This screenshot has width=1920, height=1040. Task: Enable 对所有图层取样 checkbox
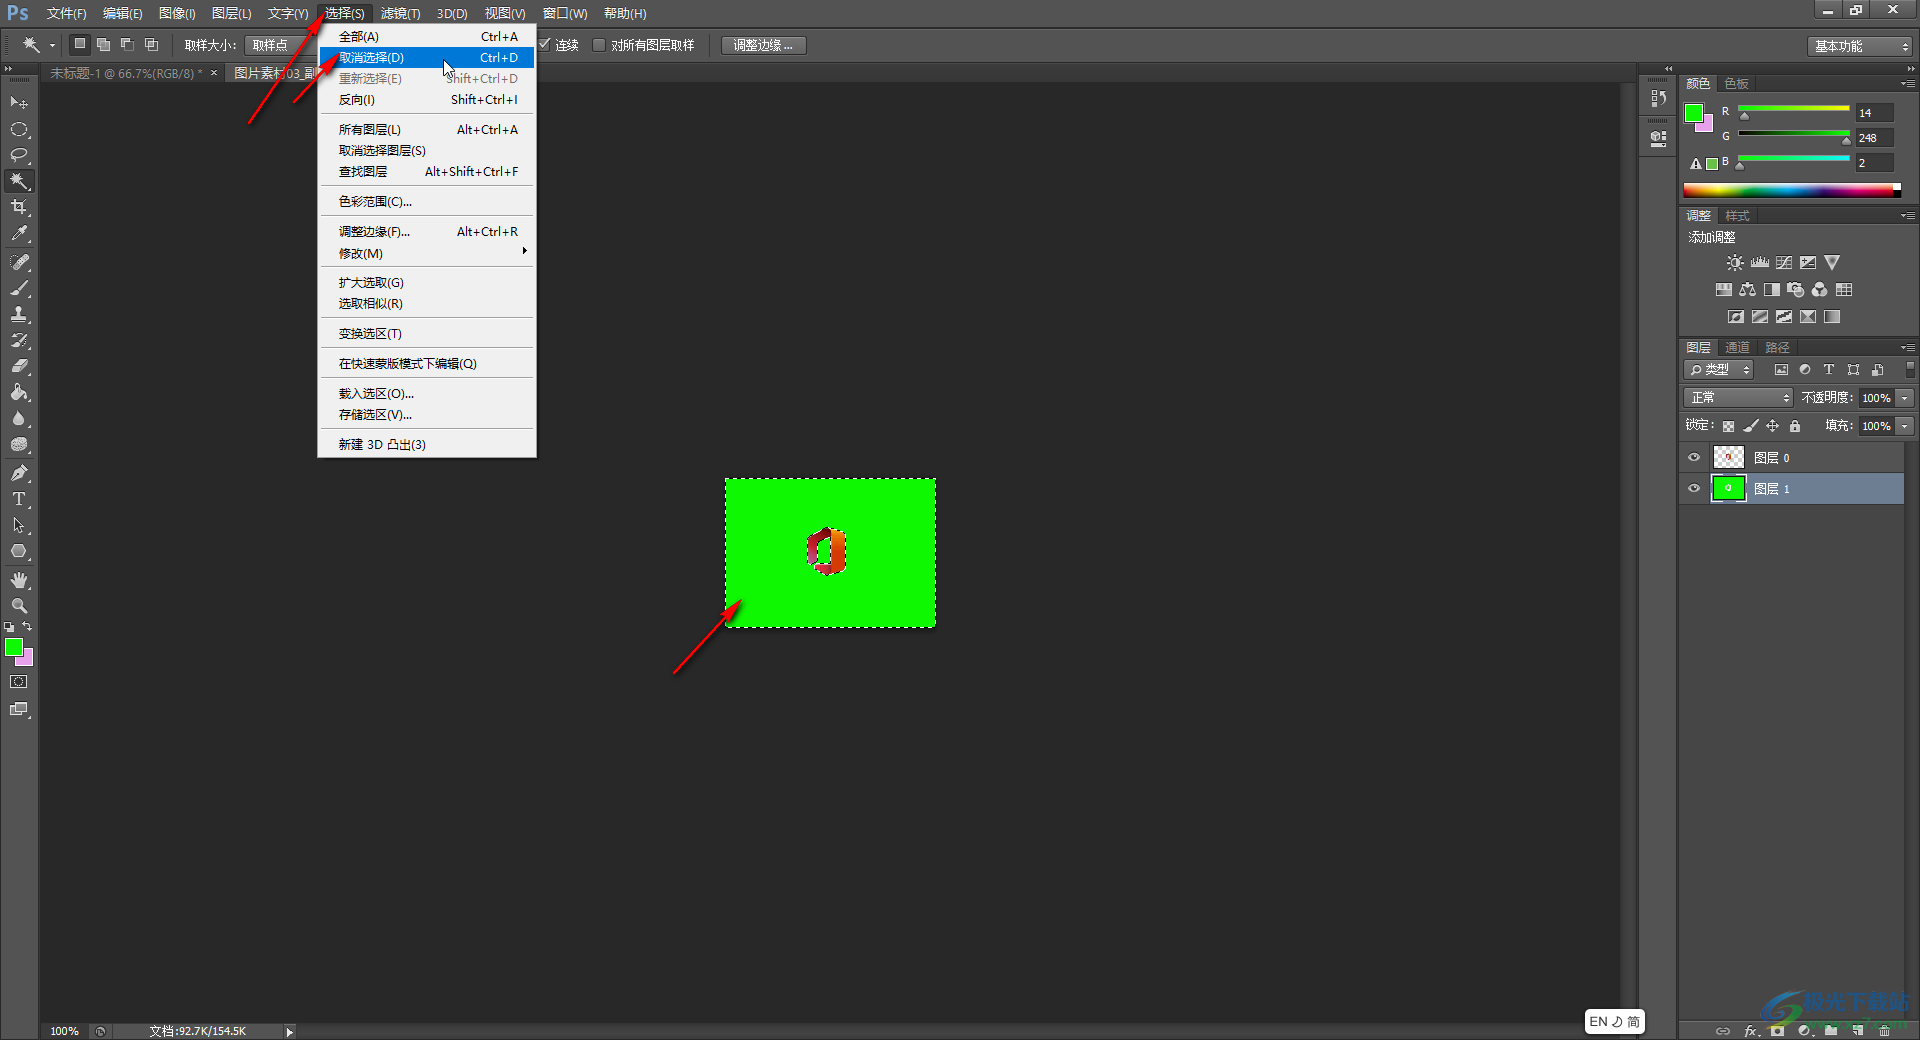pos(599,45)
